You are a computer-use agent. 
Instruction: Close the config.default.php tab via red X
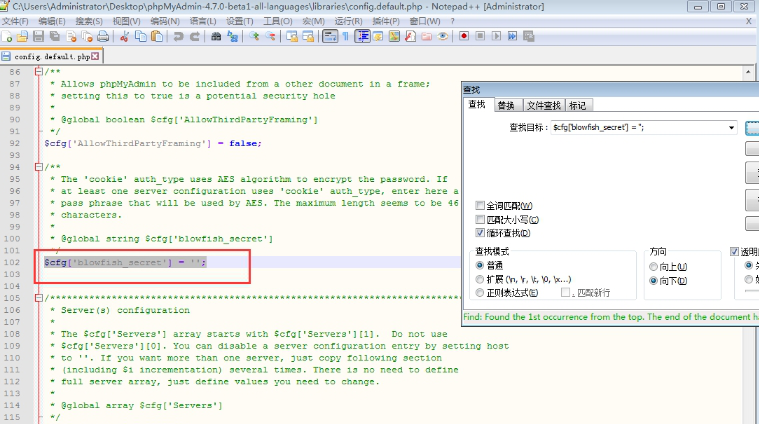click(95, 56)
